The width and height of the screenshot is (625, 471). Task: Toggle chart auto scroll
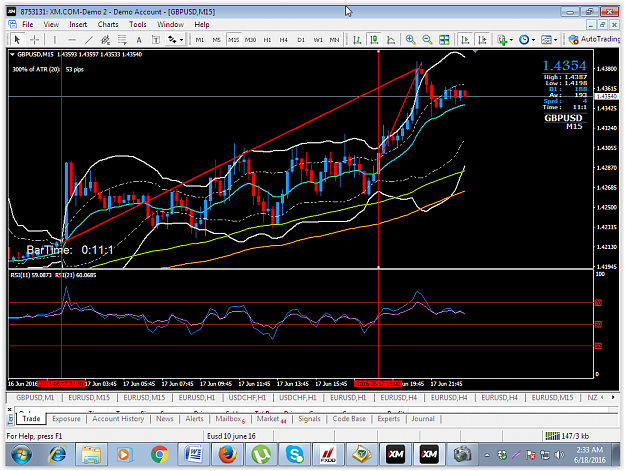465,39
